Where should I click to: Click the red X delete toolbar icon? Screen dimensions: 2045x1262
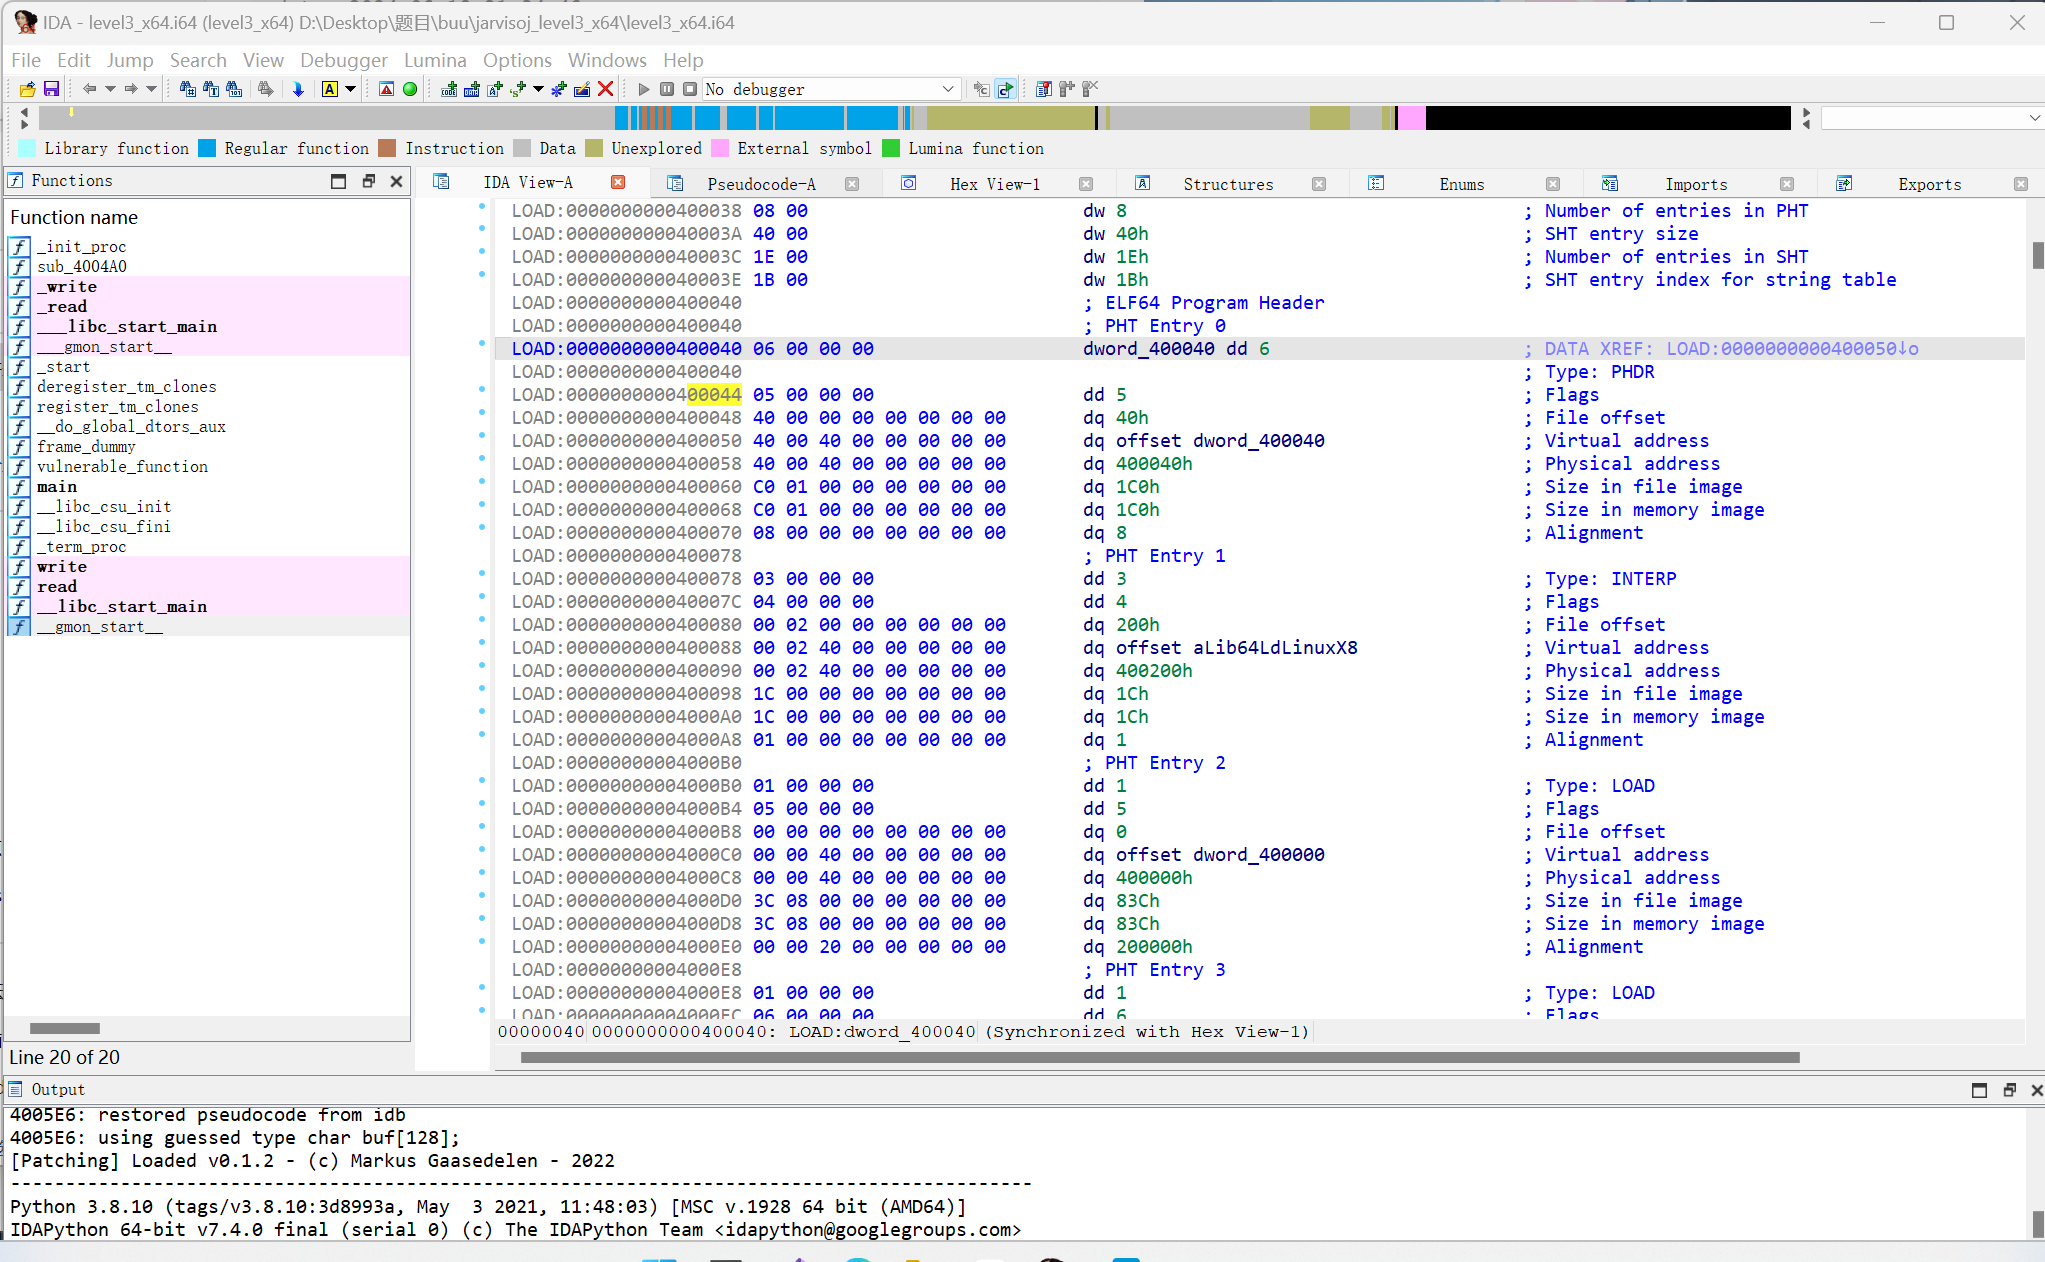(x=605, y=89)
